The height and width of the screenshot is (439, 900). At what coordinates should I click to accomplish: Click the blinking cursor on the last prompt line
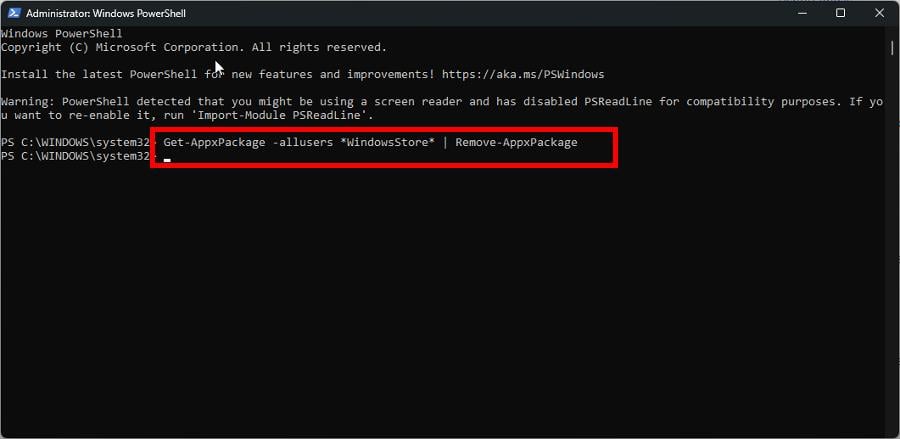tap(167, 159)
